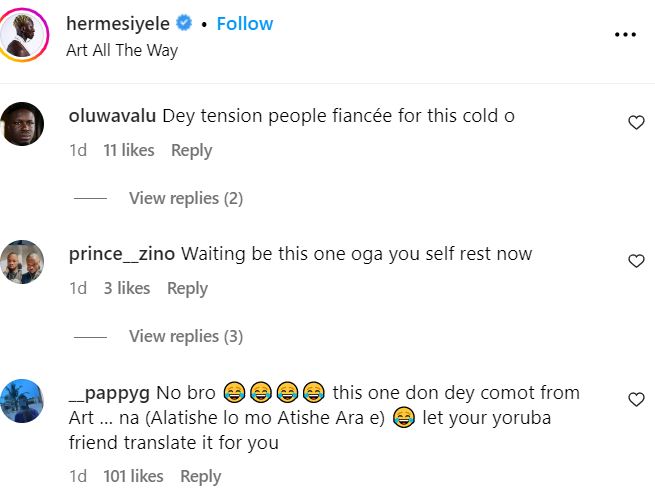The image size is (655, 496).
Task: Follow the hermesiyele account
Action: (245, 24)
